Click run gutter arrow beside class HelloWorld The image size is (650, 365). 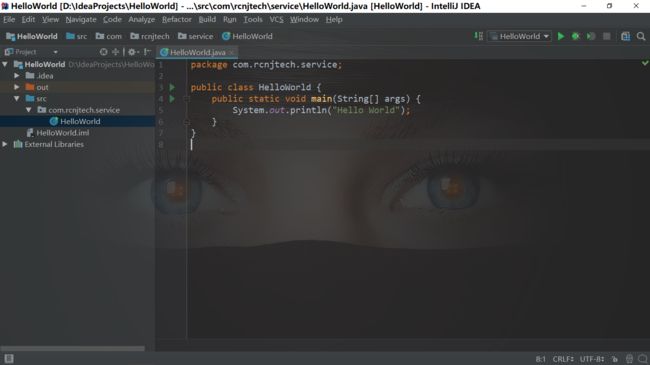(172, 88)
